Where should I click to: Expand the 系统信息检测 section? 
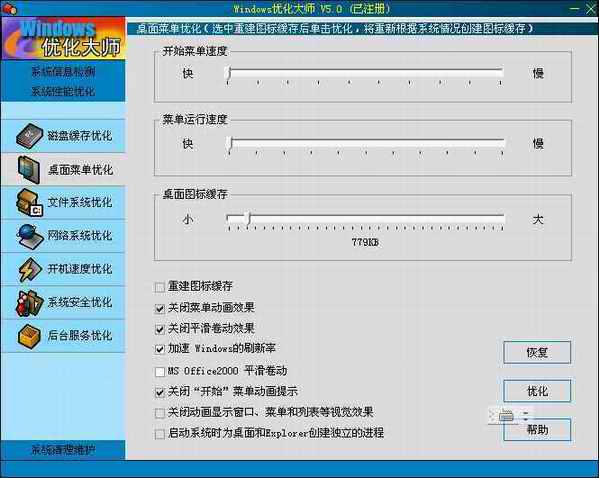(x=63, y=71)
